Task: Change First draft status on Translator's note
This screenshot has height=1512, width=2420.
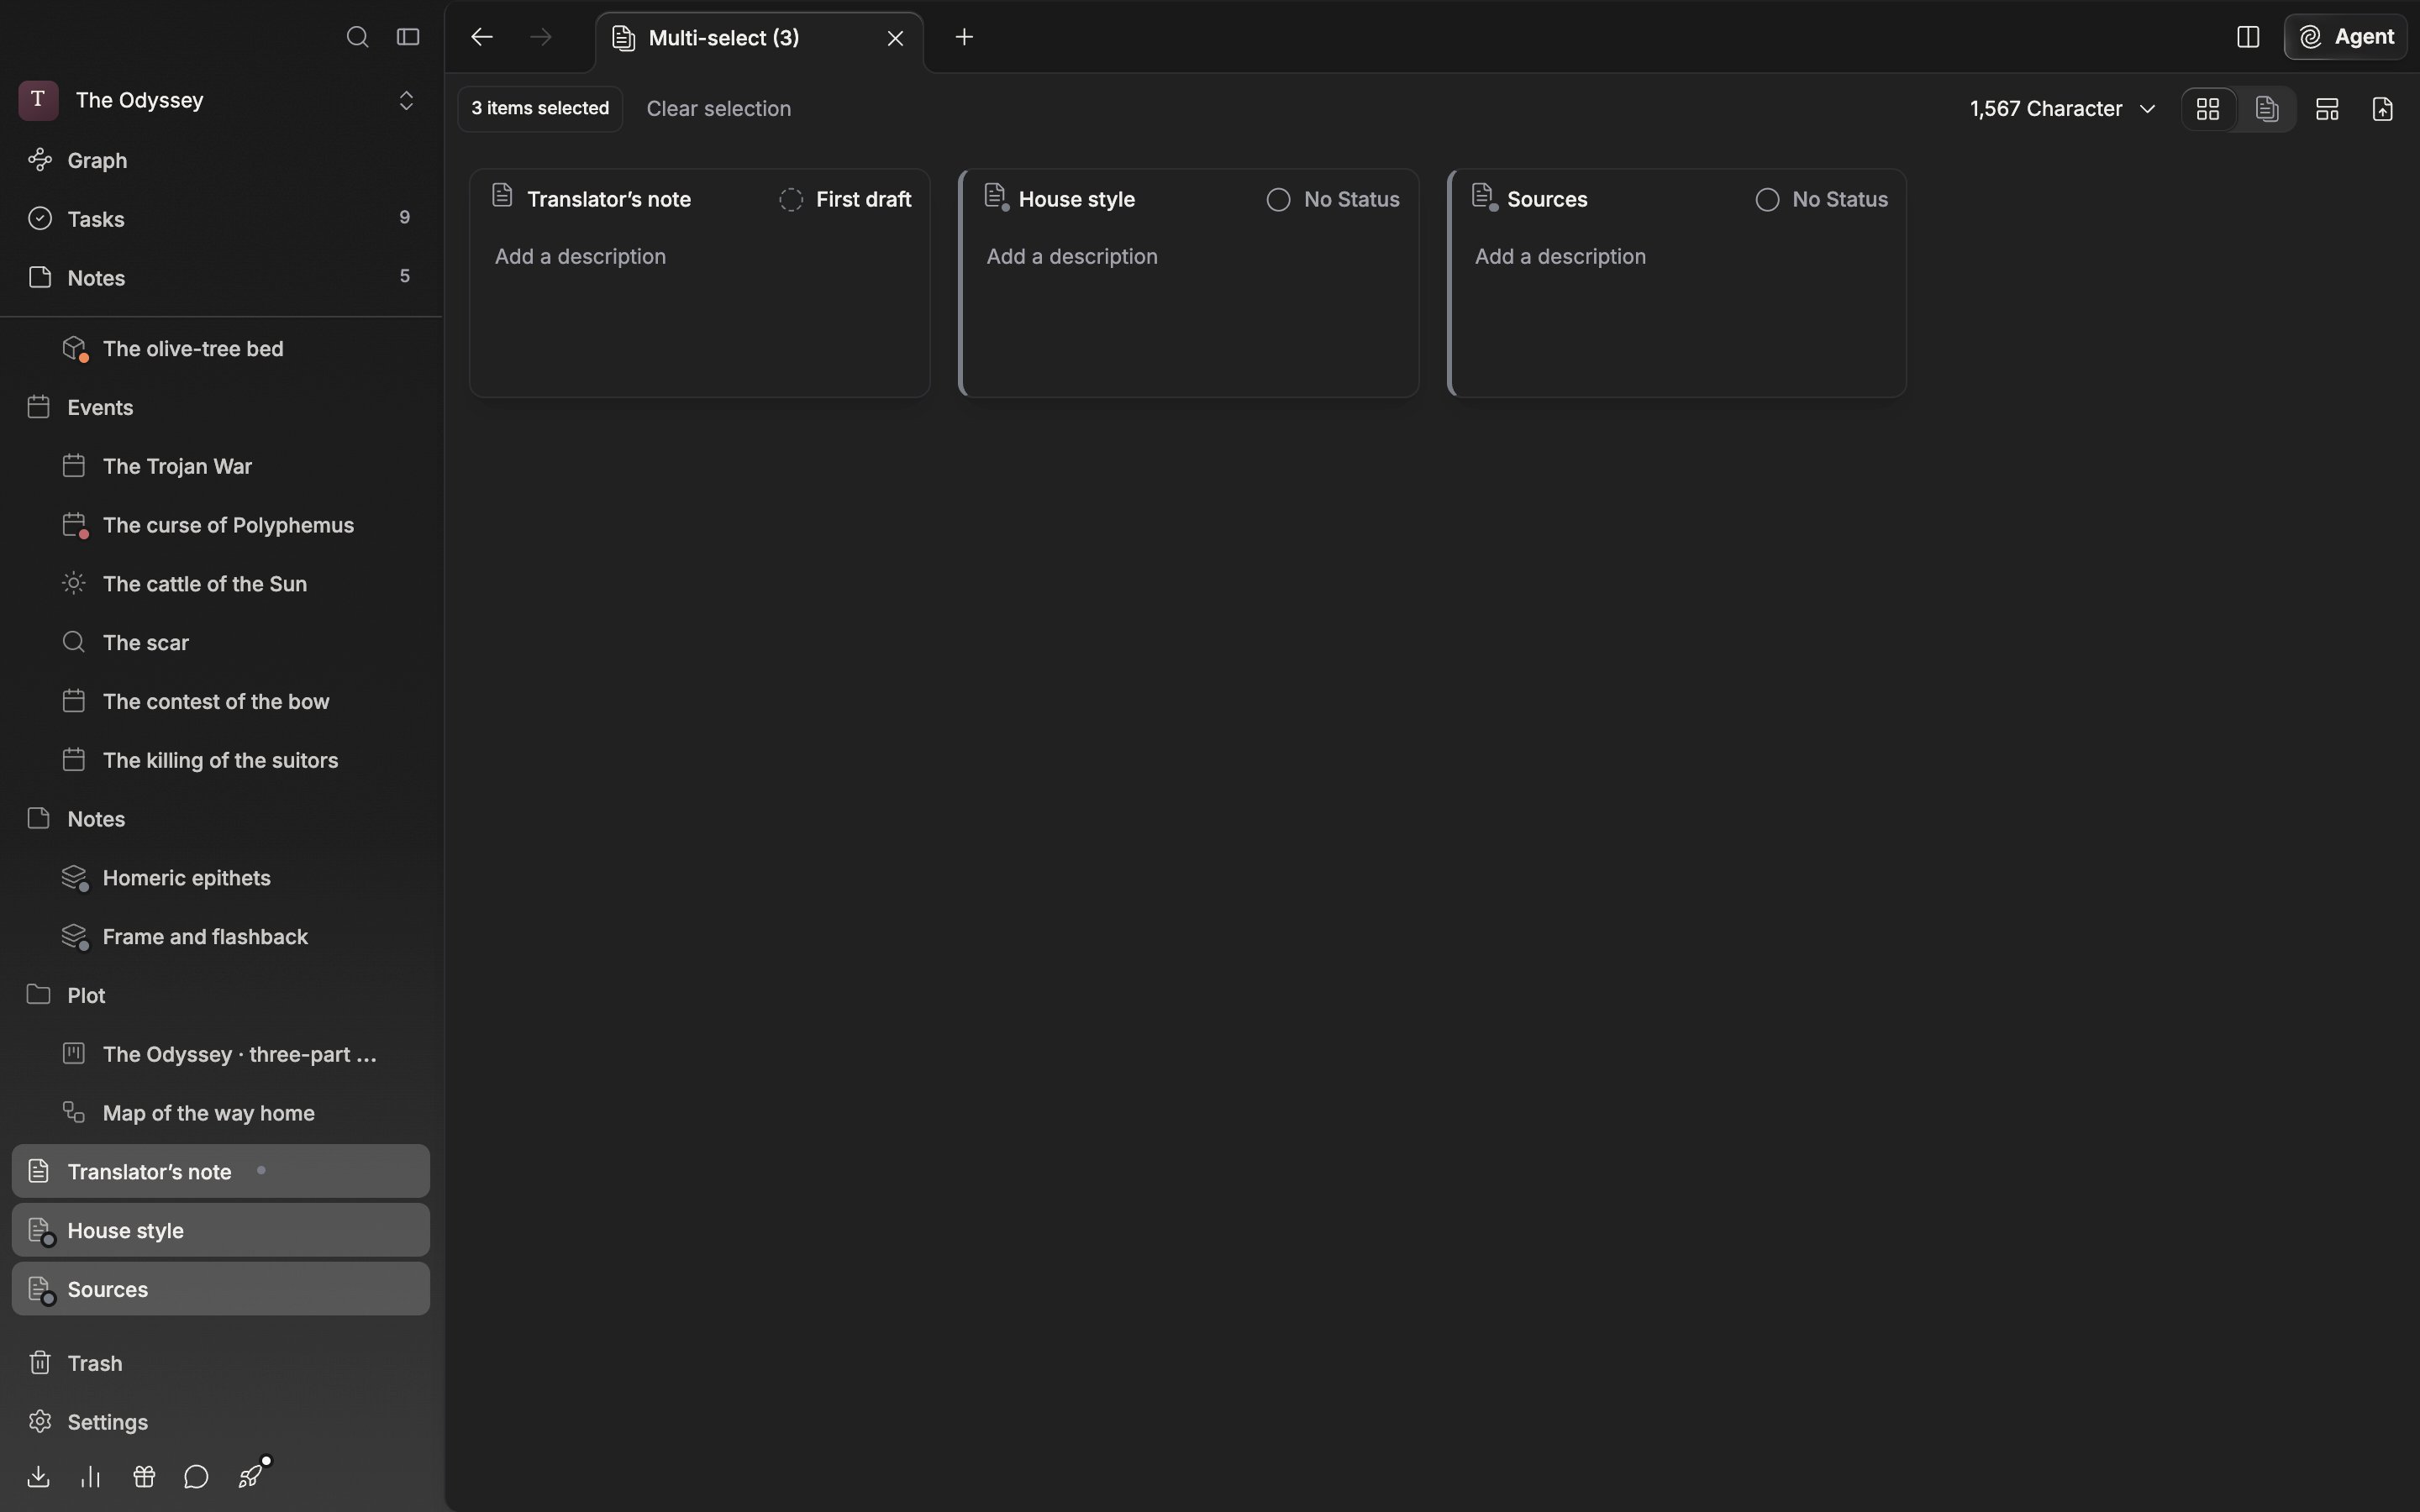Action: pos(846,200)
